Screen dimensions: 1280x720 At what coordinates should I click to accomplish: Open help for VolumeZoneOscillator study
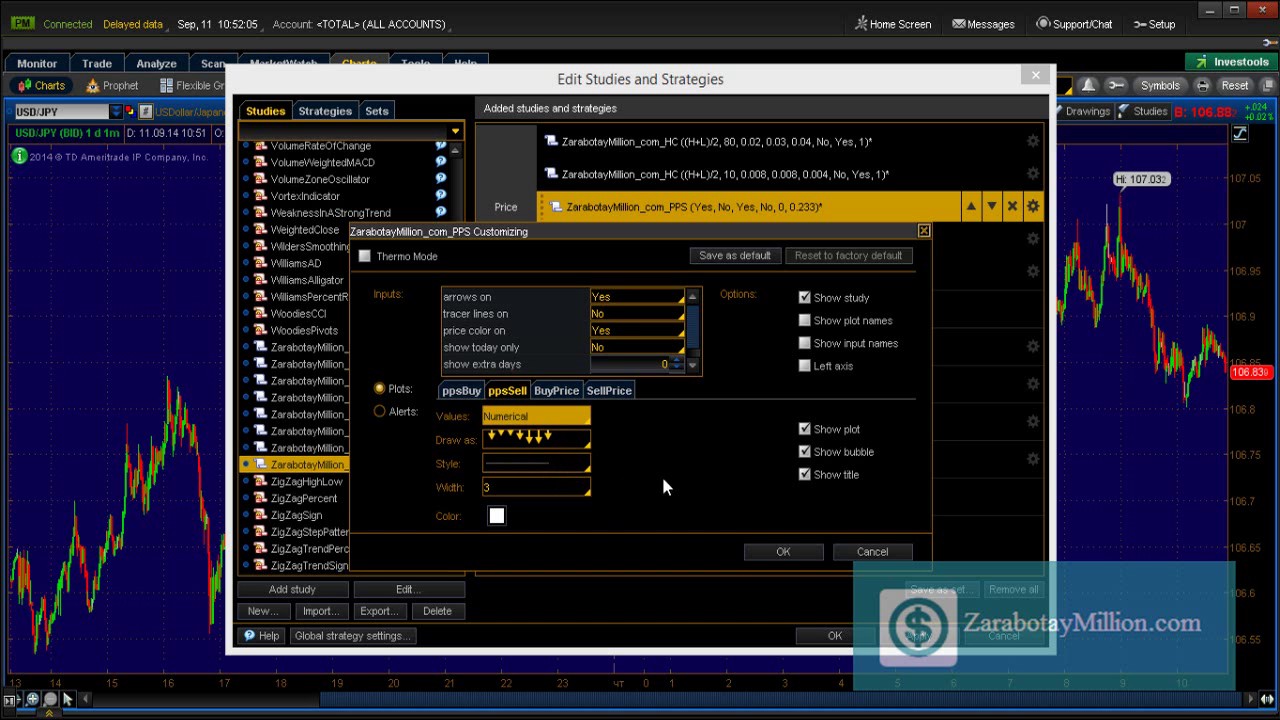(441, 179)
